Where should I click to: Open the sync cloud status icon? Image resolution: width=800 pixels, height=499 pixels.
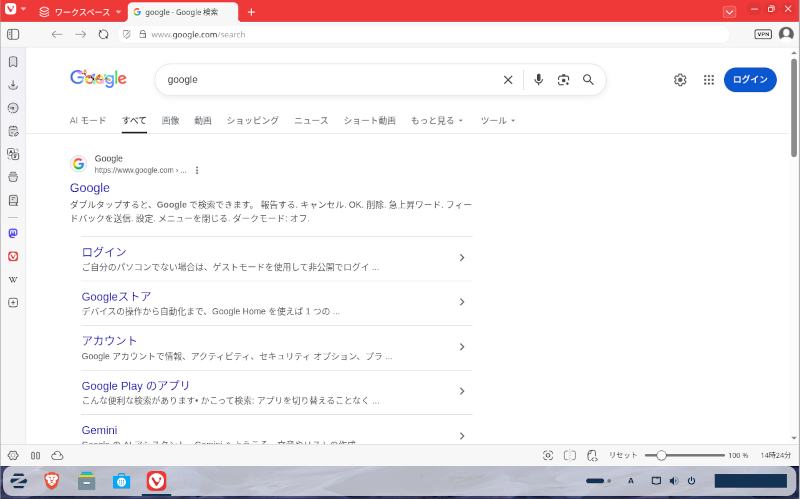click(57, 456)
